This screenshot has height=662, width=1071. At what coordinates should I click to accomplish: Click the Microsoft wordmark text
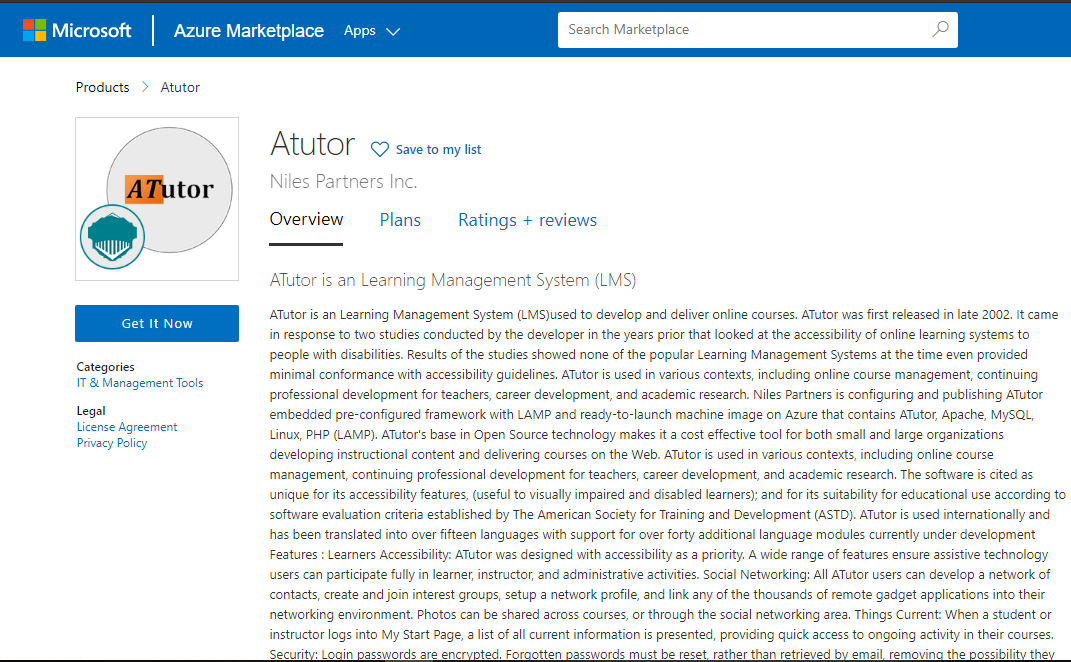point(91,30)
